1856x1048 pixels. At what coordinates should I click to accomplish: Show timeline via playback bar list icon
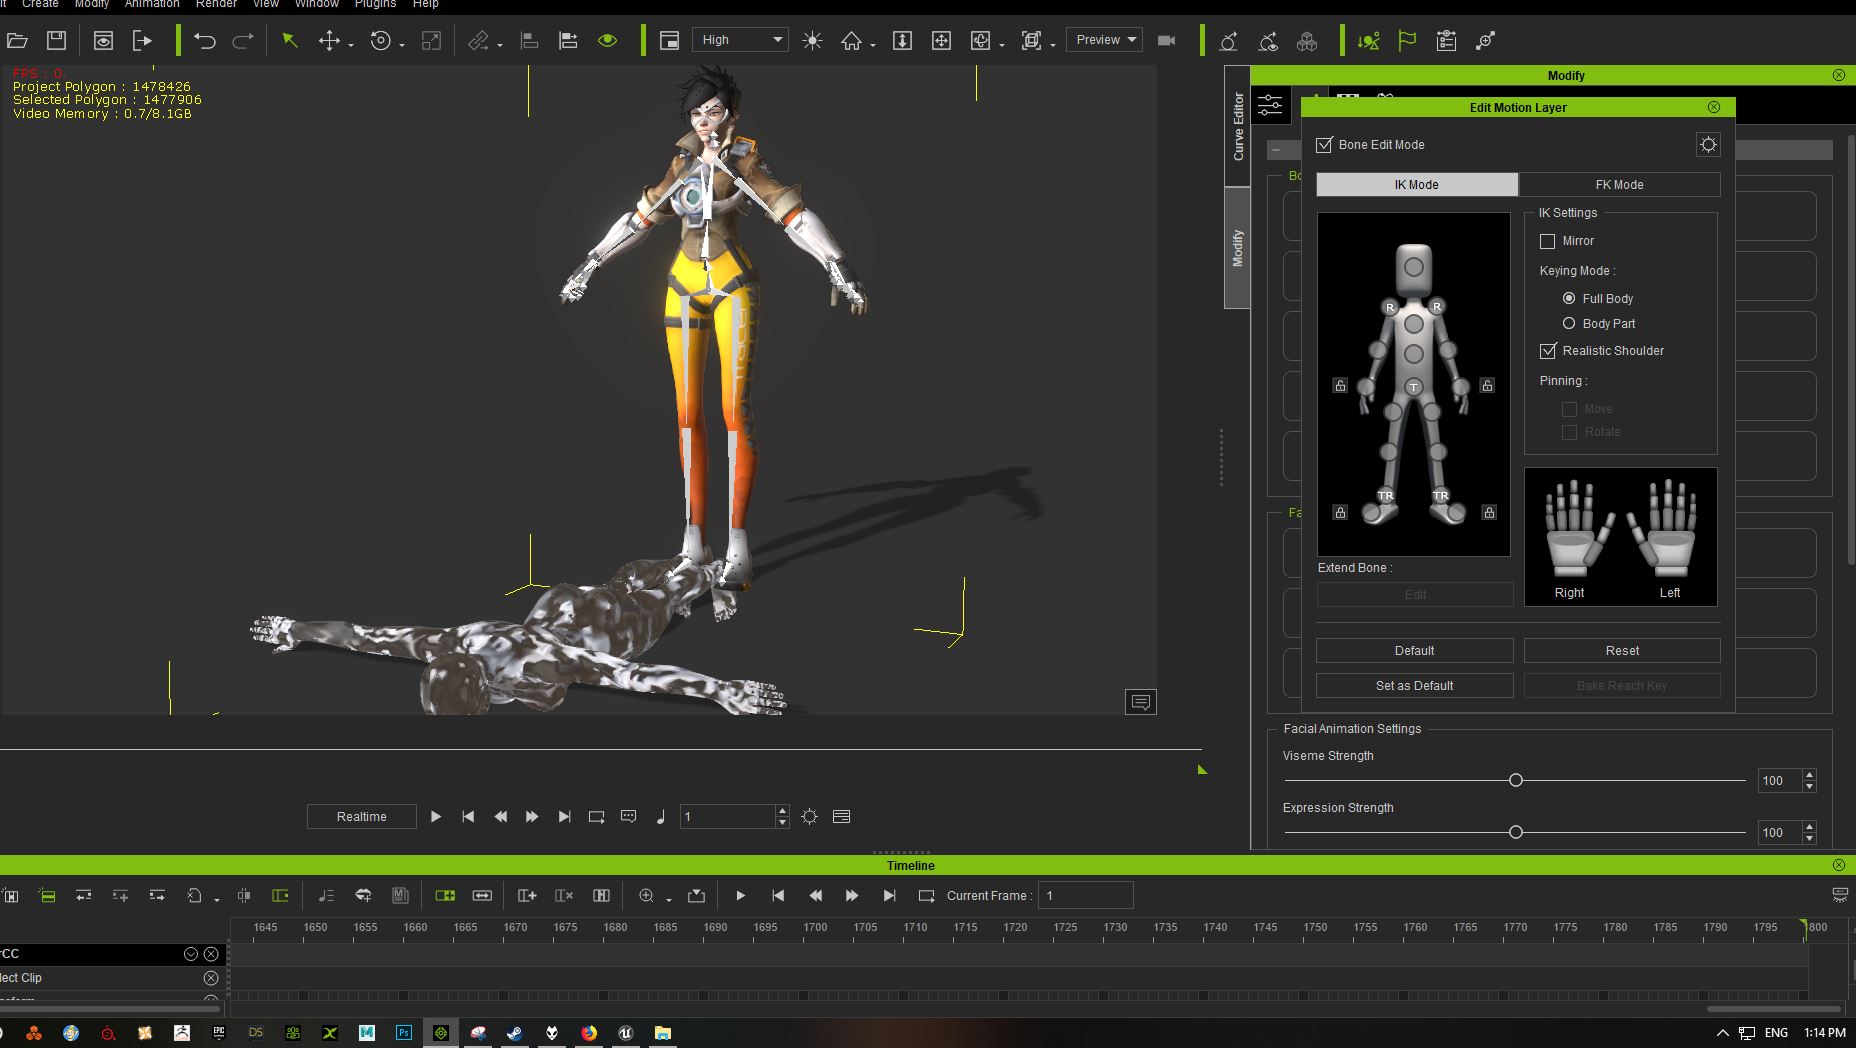[x=841, y=817]
